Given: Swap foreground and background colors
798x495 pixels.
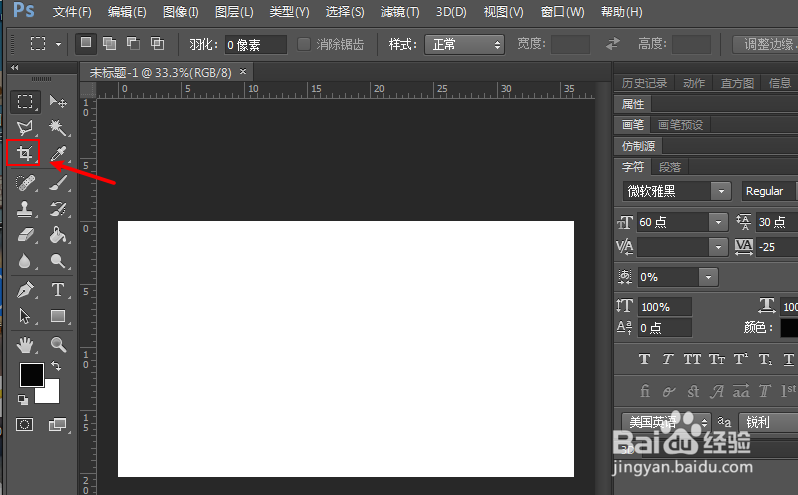Looking at the screenshot, I should [x=56, y=366].
